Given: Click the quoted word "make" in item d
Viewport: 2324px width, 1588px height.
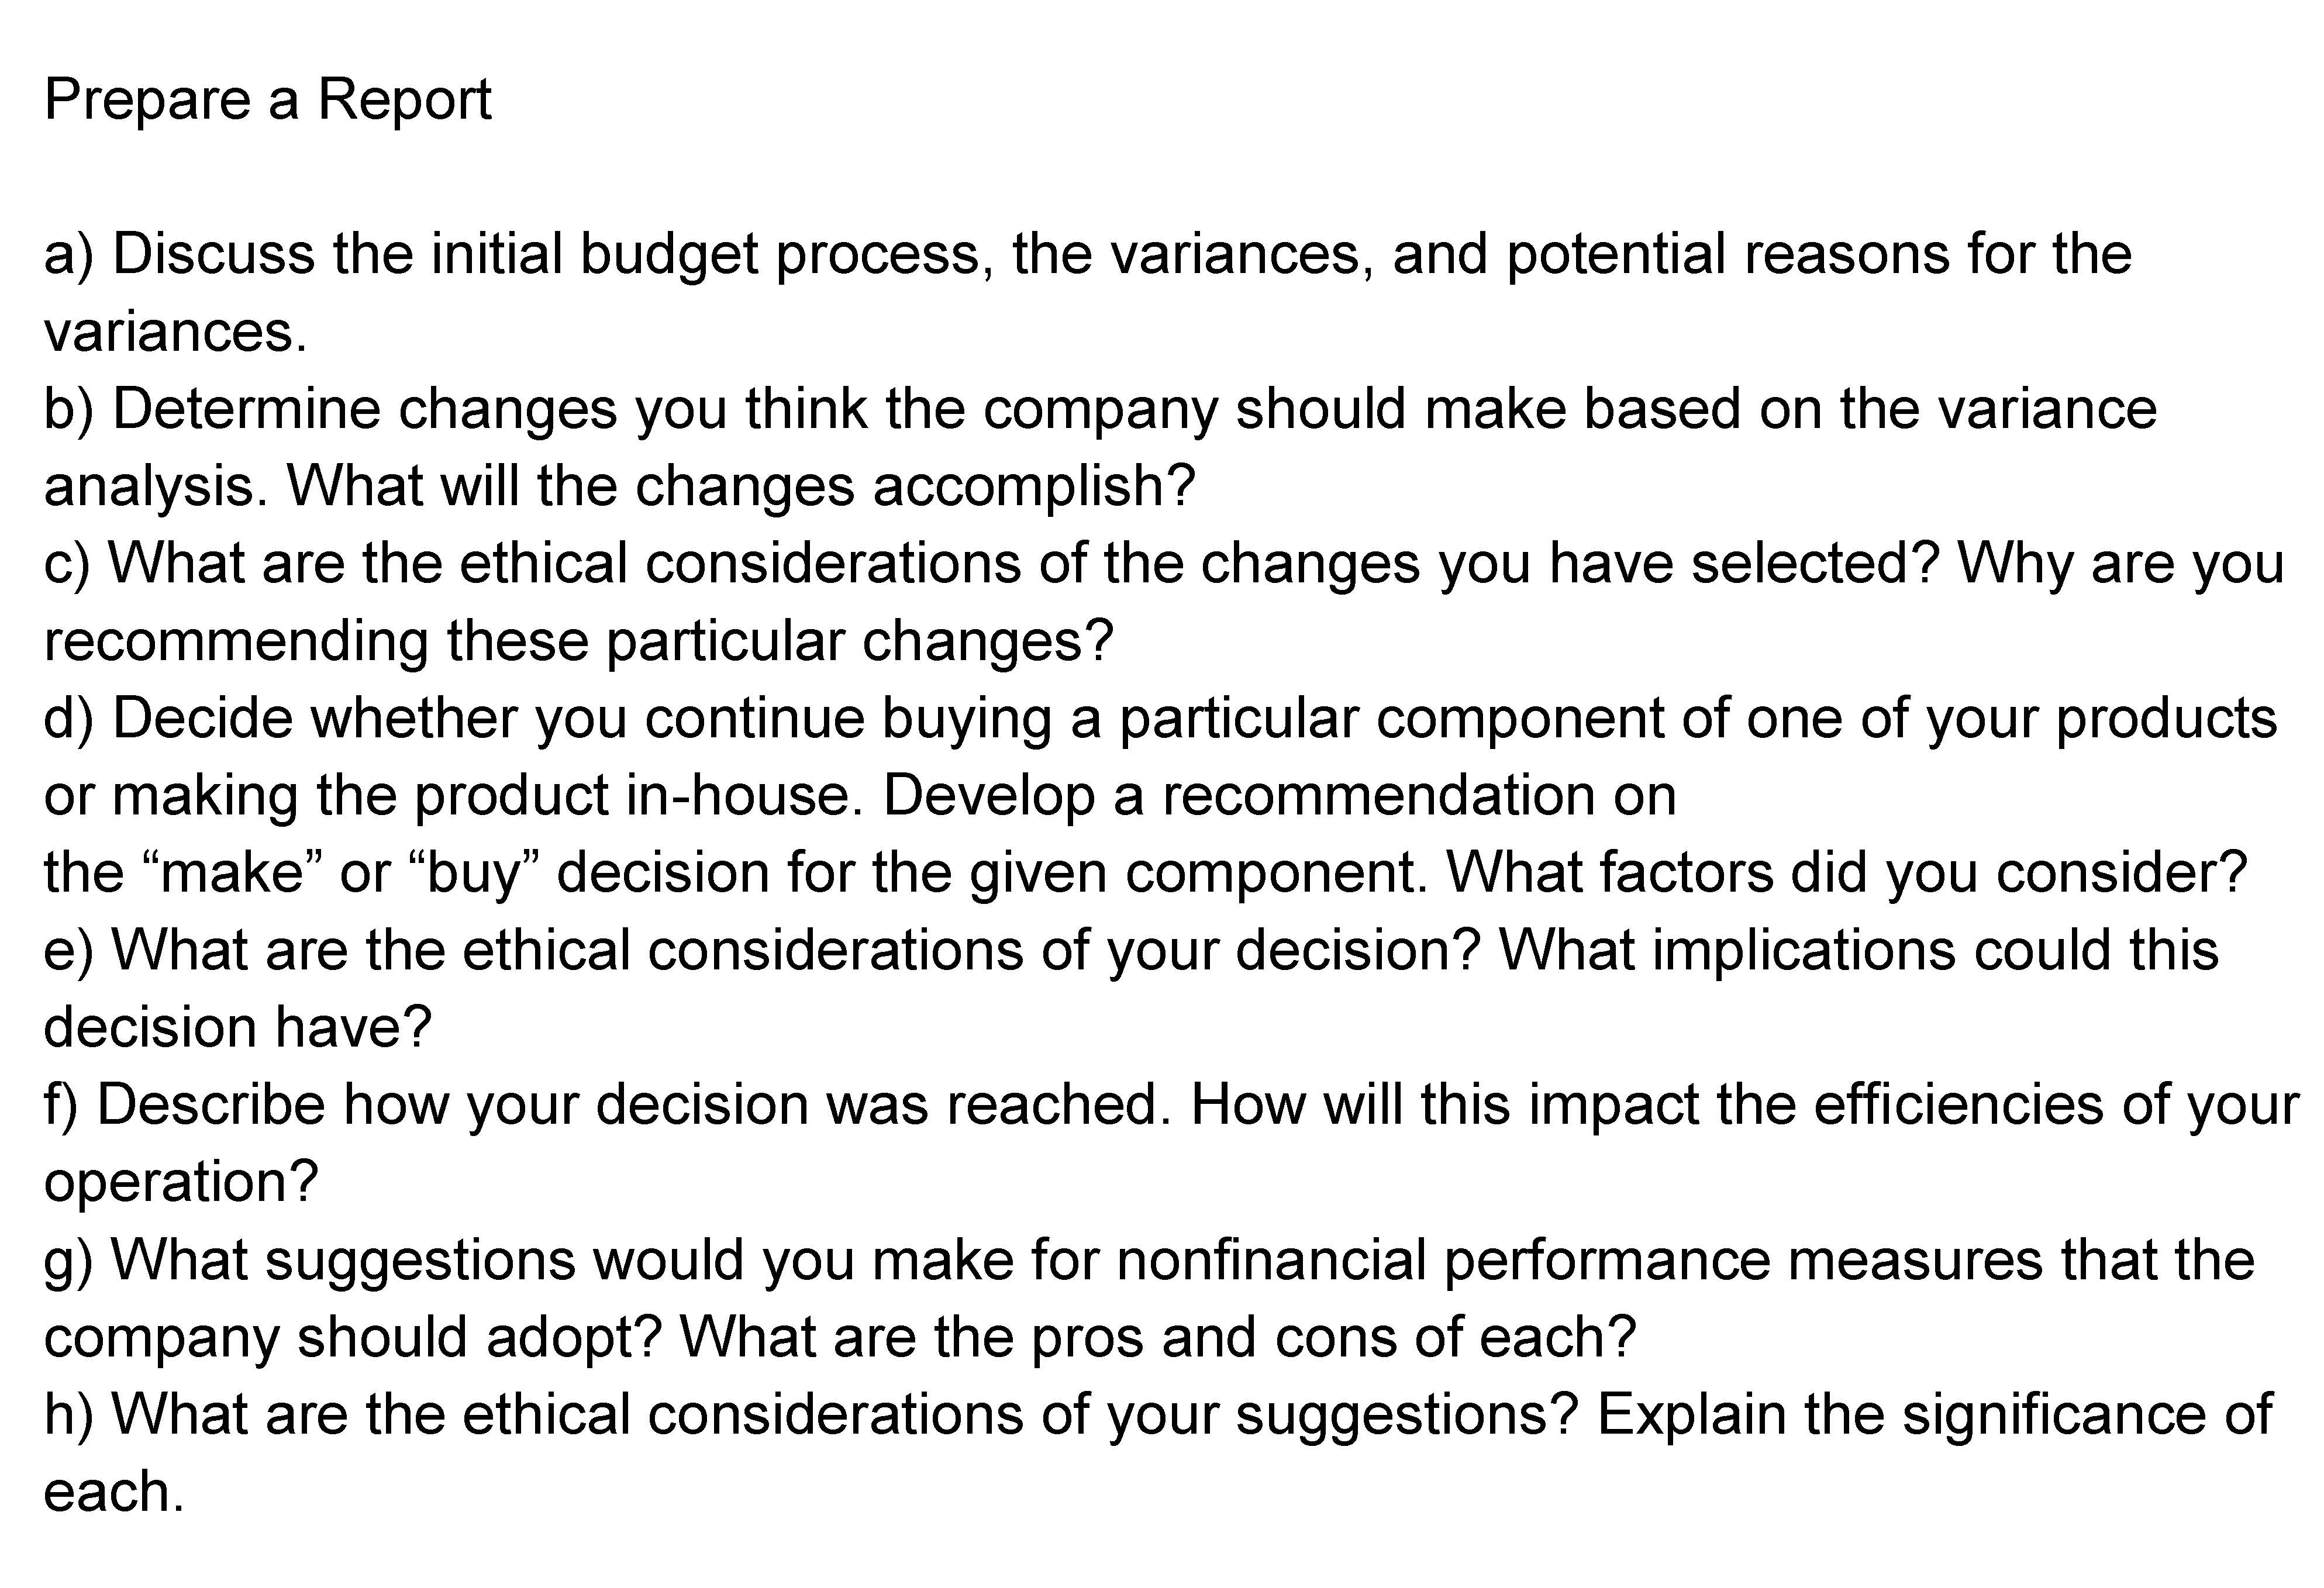Looking at the screenshot, I should click(232, 873).
